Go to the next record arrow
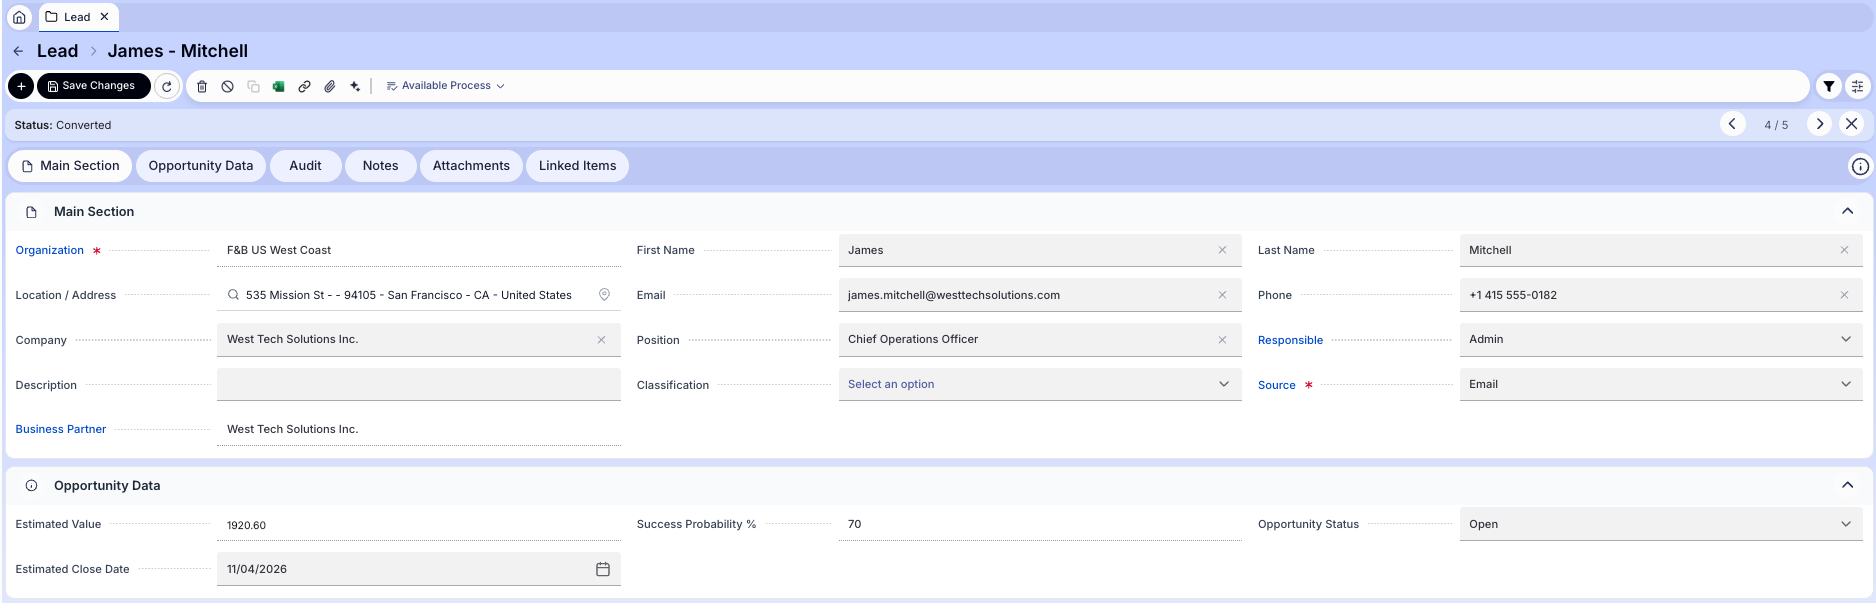Viewport: 1876px width, 603px height. click(1819, 124)
